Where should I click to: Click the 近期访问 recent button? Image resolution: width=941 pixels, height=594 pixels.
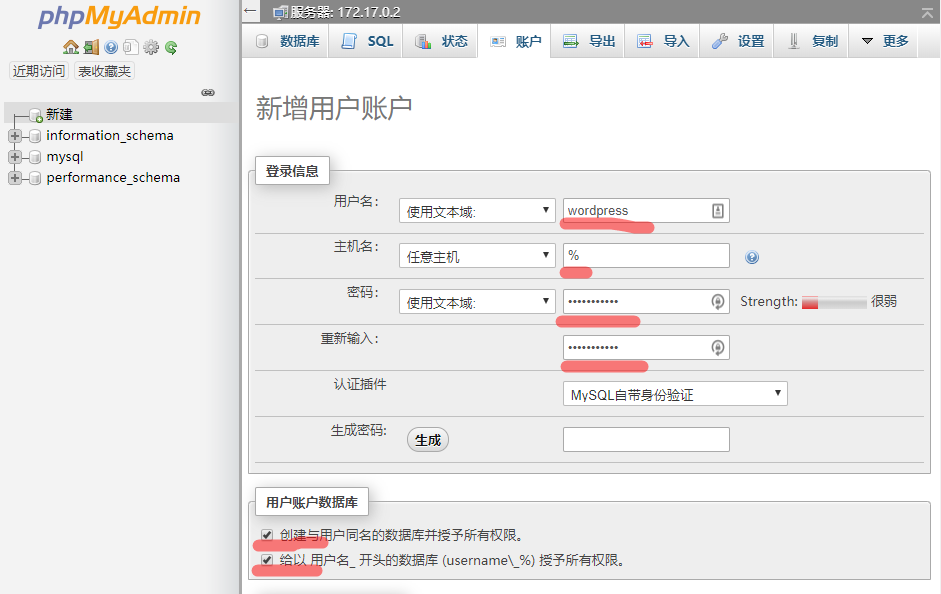point(39,71)
